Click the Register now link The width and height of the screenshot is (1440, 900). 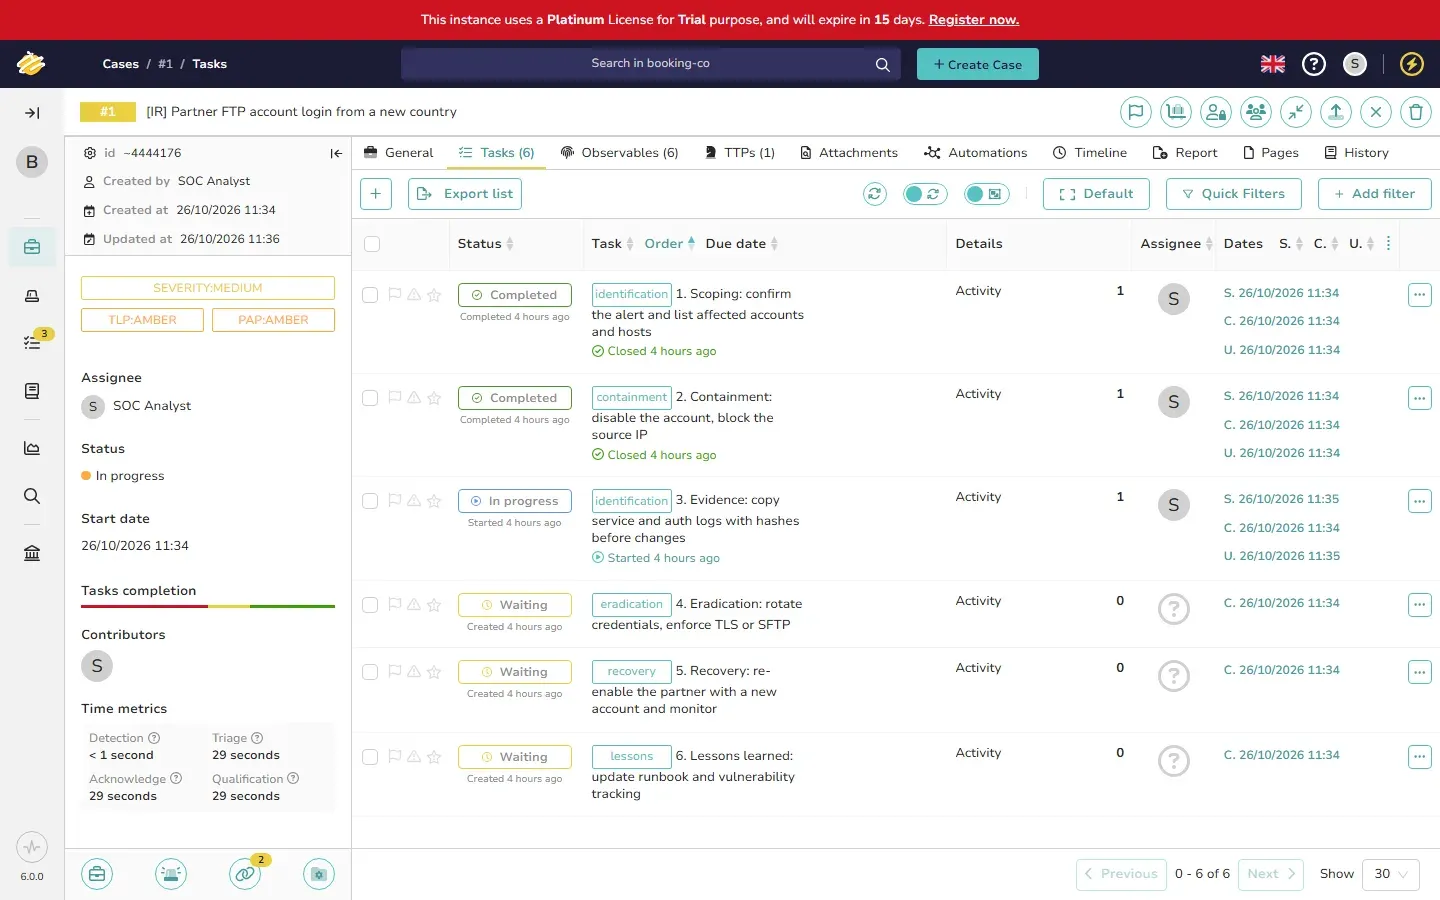[973, 20]
